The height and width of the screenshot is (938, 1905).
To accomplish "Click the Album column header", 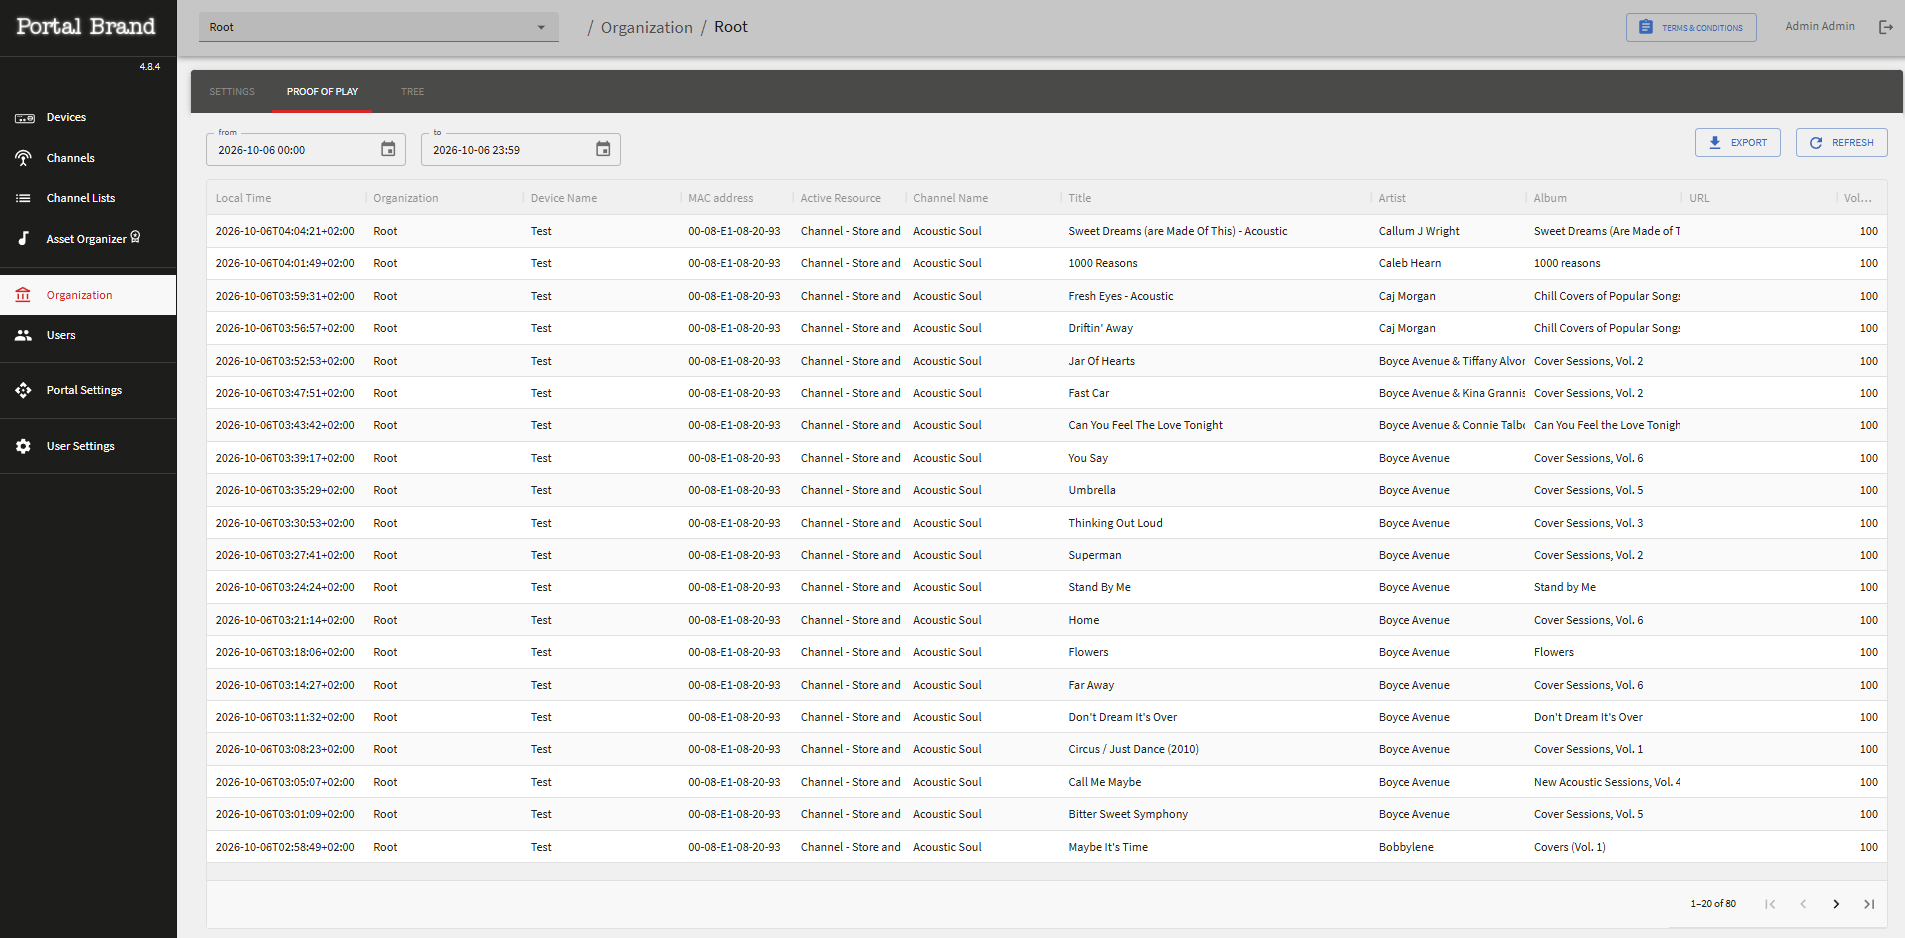I will point(1550,198).
